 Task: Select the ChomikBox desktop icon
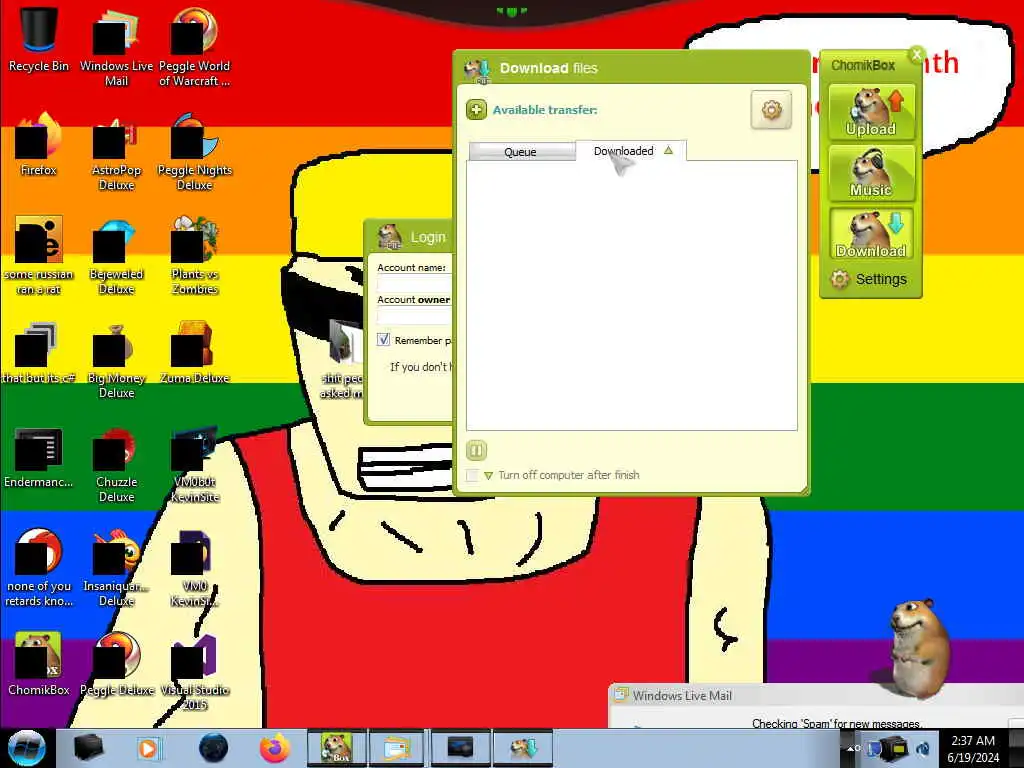pyautogui.click(x=39, y=664)
